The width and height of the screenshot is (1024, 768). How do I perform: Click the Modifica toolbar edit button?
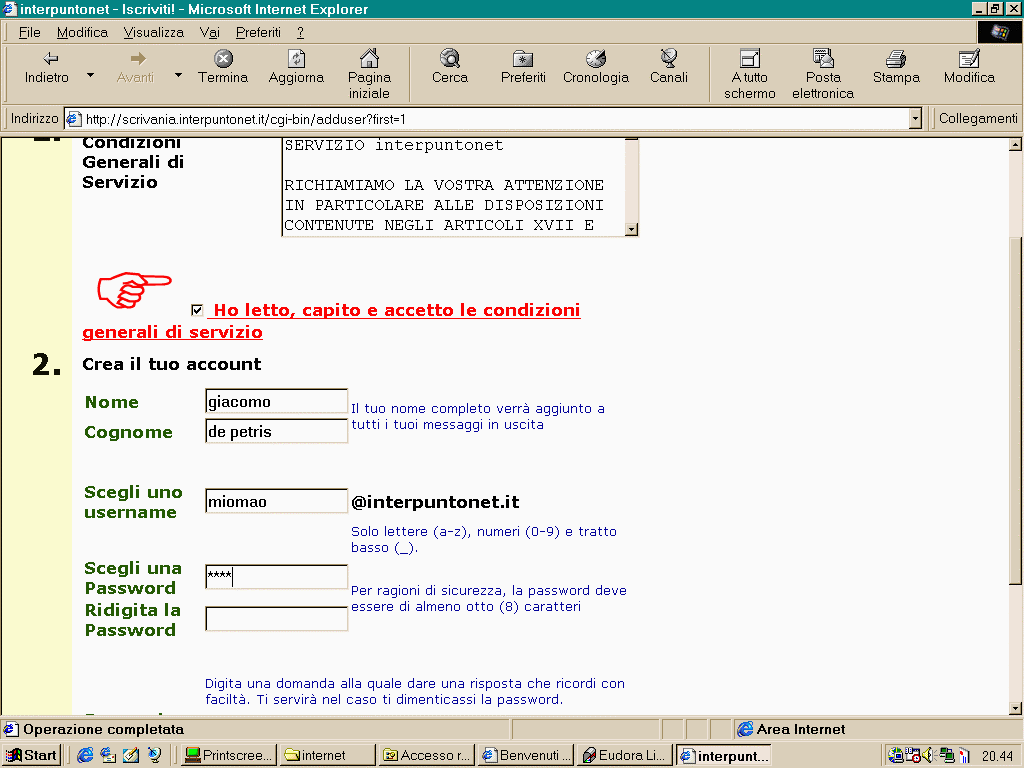(x=969, y=67)
